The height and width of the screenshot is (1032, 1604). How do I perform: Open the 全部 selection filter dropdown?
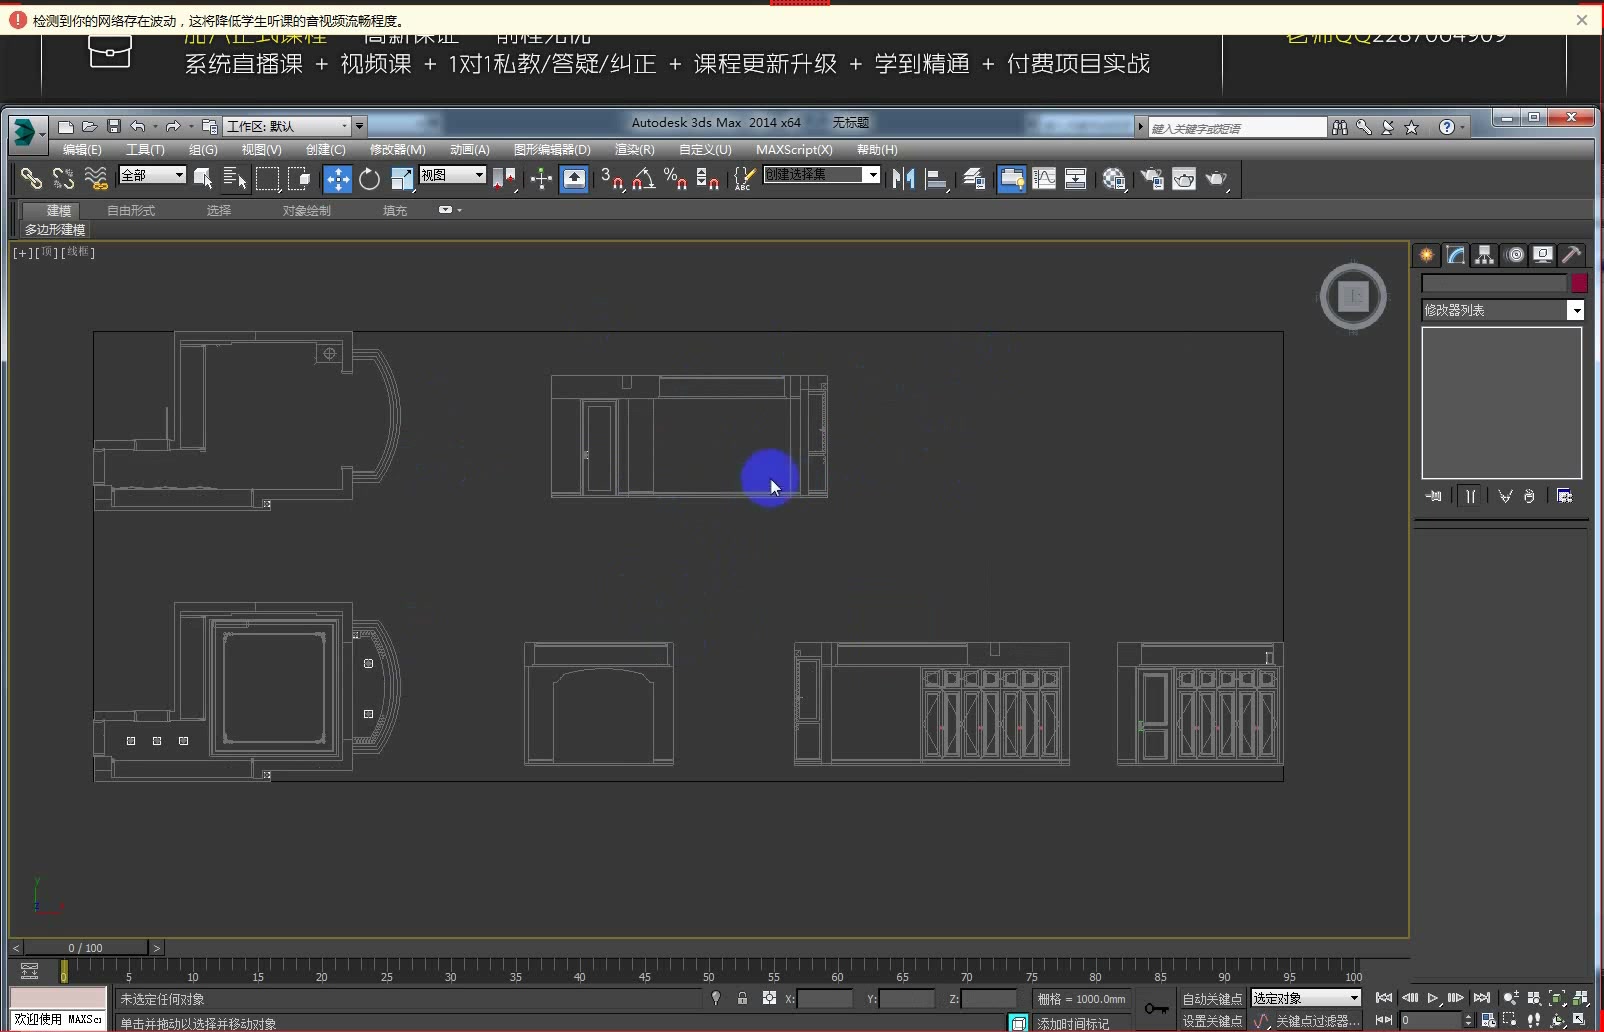(152, 175)
